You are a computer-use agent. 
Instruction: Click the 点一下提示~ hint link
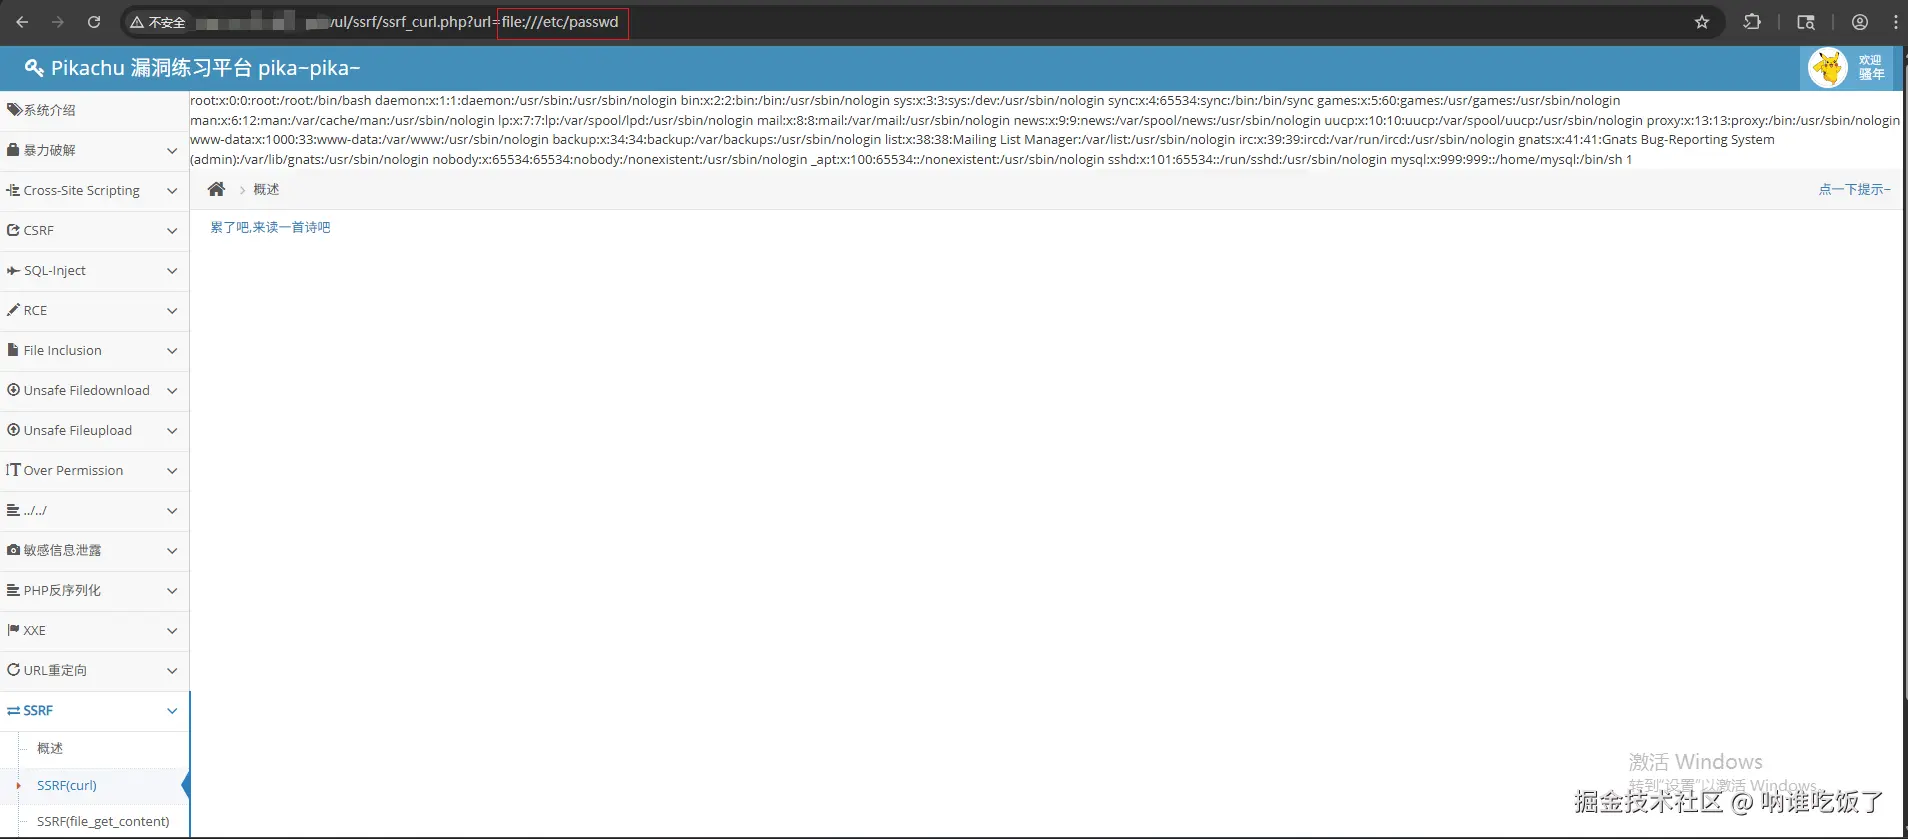click(1855, 189)
